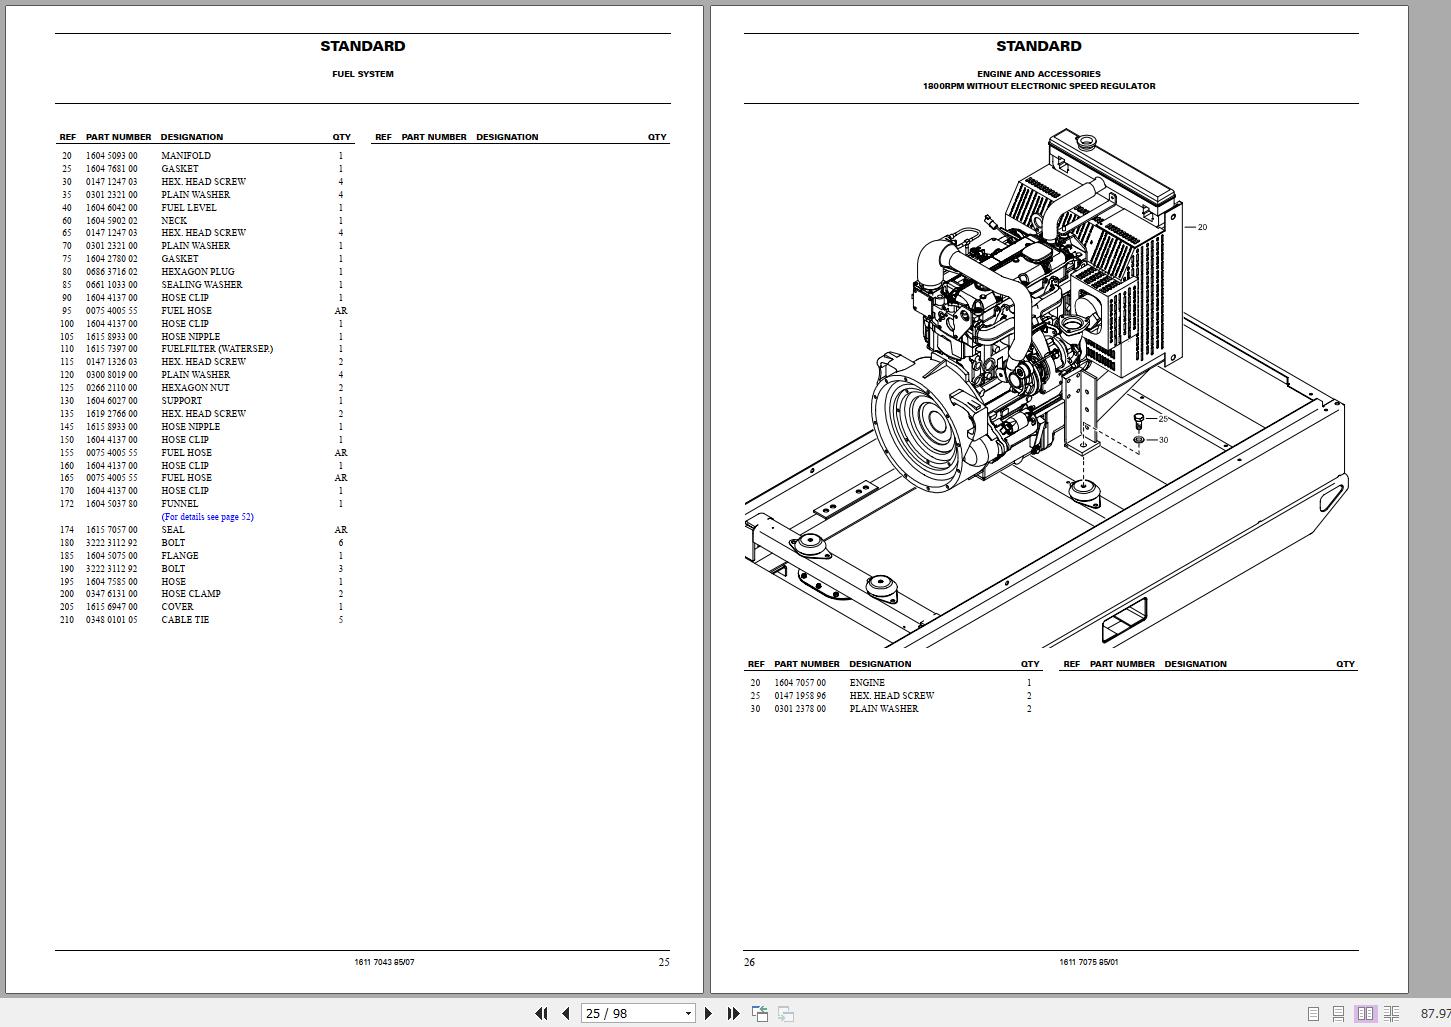Image resolution: width=1451 pixels, height=1027 pixels.
Task: Jump to the last page
Action: (733, 1013)
